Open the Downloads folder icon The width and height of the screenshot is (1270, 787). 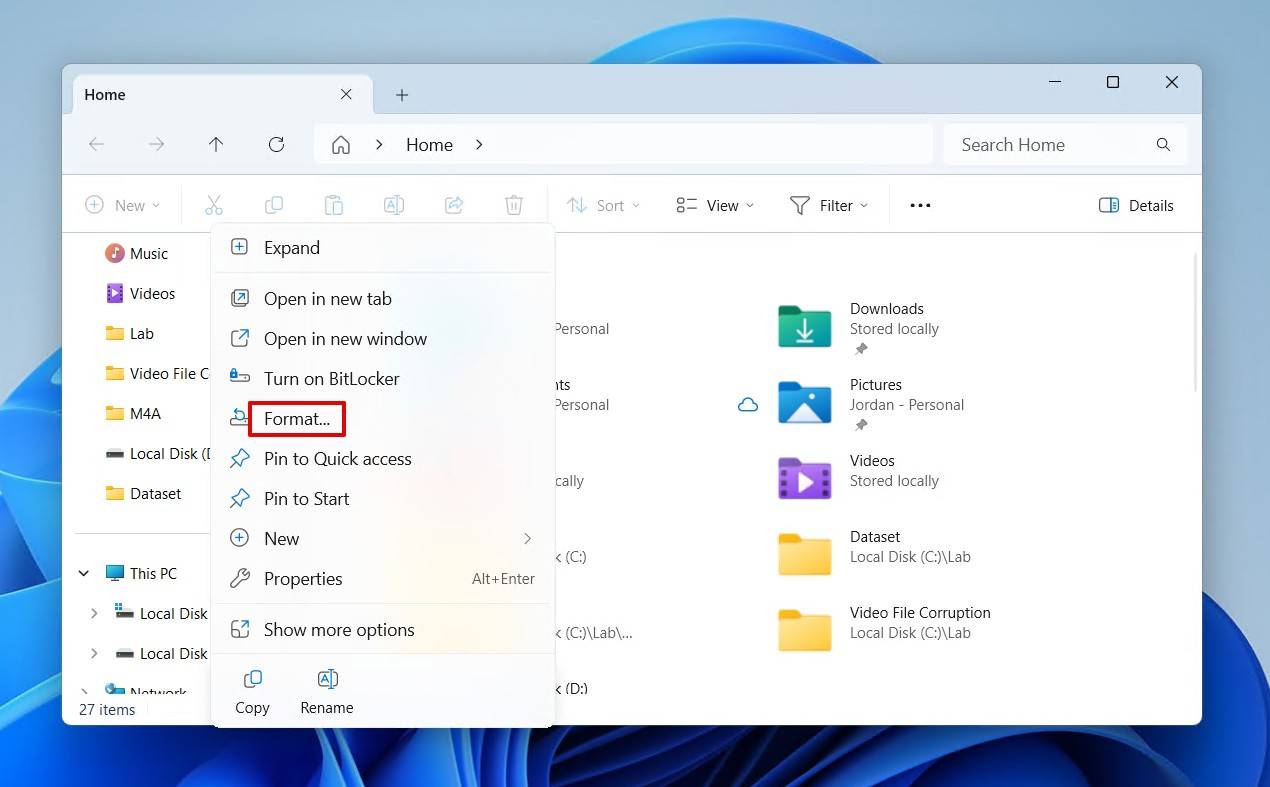pyautogui.click(x=804, y=327)
